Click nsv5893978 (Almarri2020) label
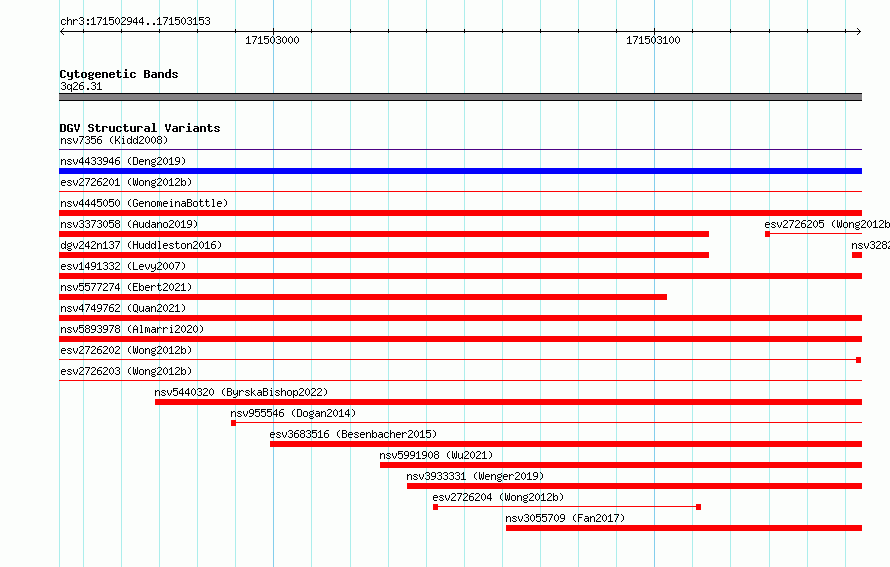Viewport: 890px width, 567px height. coord(132,329)
